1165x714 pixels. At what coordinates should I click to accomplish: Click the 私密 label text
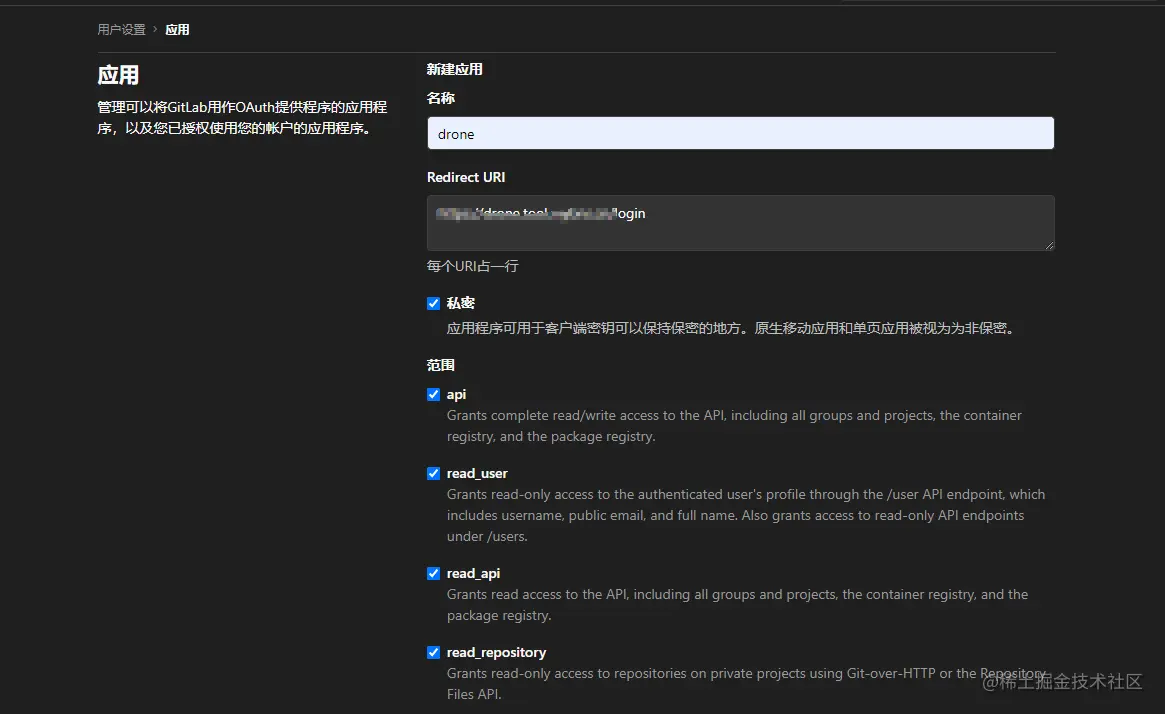pos(461,303)
